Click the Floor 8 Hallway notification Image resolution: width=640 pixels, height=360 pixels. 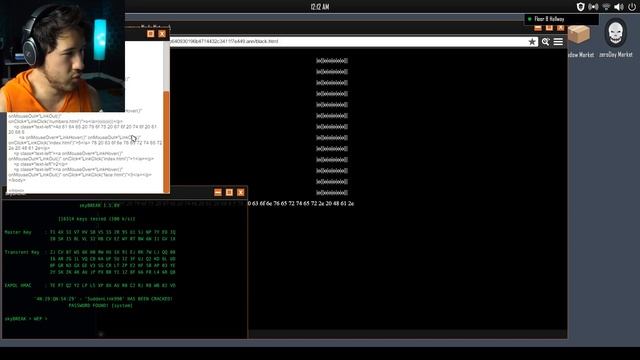point(561,19)
